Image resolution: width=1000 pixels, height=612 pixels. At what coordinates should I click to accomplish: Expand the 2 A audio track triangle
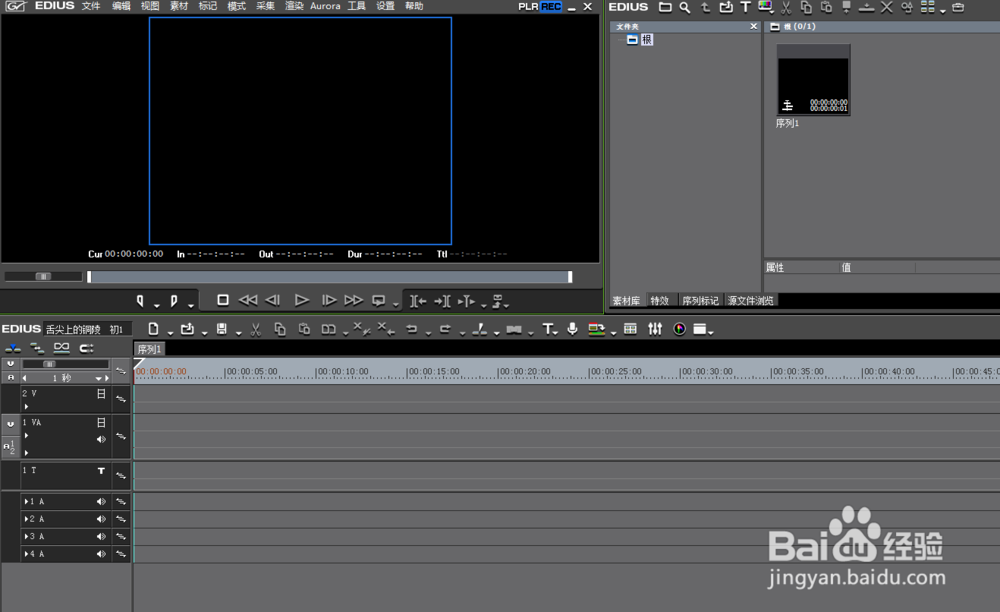point(26,519)
